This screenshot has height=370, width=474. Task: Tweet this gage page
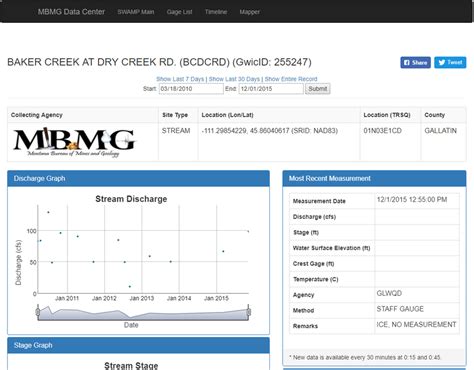pyautogui.click(x=450, y=62)
